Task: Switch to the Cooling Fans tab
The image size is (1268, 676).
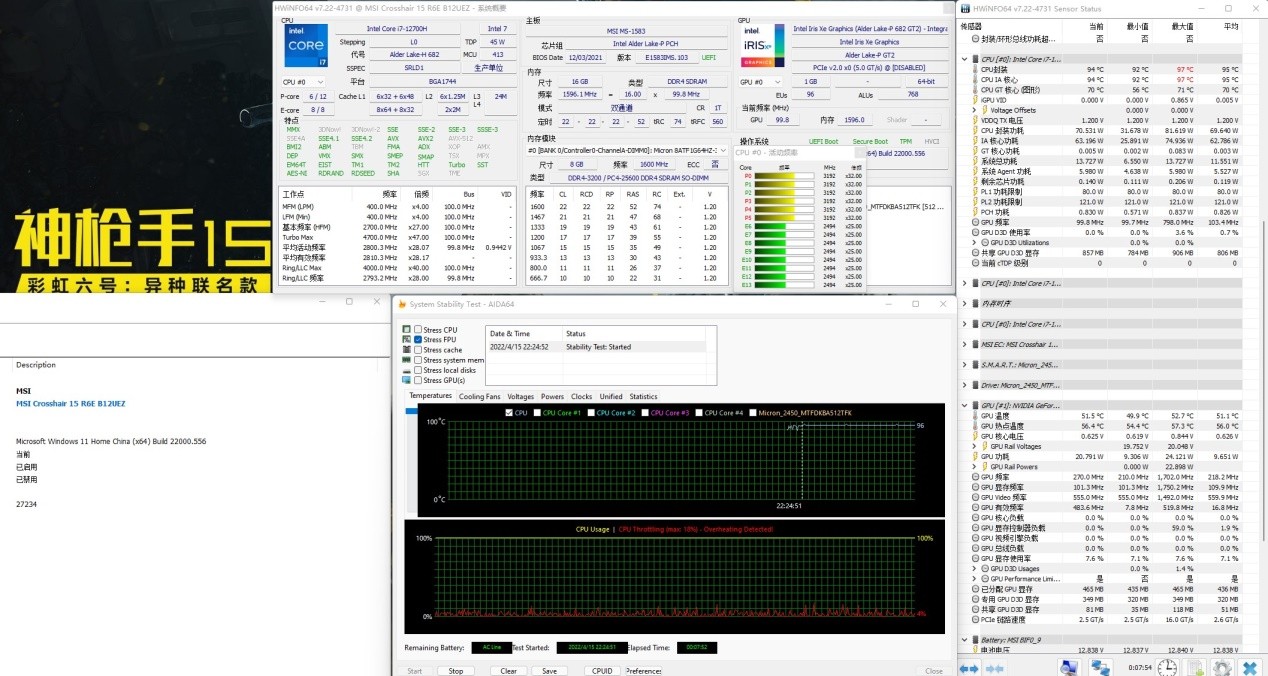Action: tap(480, 396)
